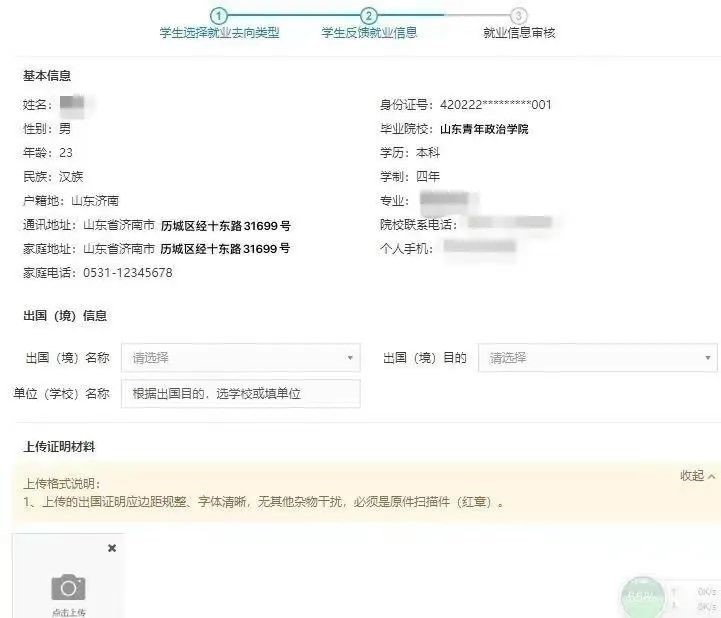Screen dimensions: 721x618
Task: Click the 山东青年政治学院 school name
Action: (x=484, y=129)
